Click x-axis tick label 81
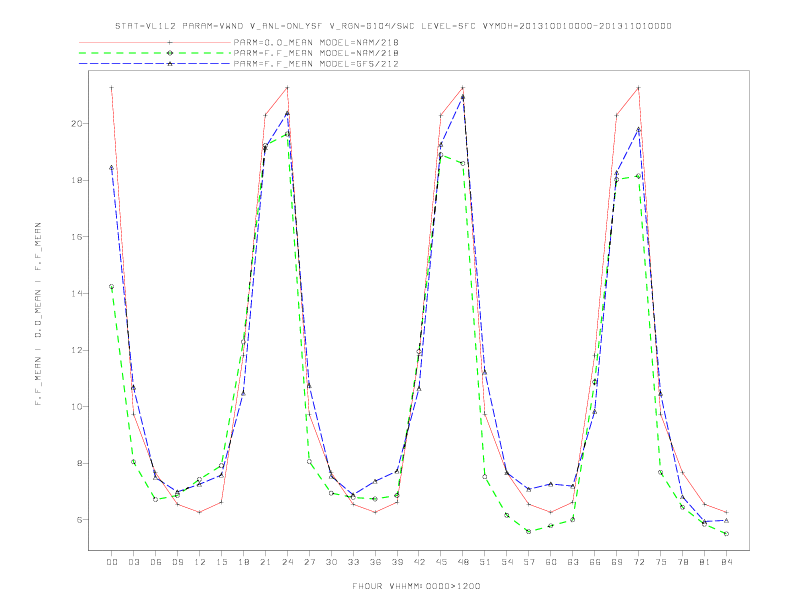Image resolution: width=792 pixels, height=612 pixels. point(705,562)
